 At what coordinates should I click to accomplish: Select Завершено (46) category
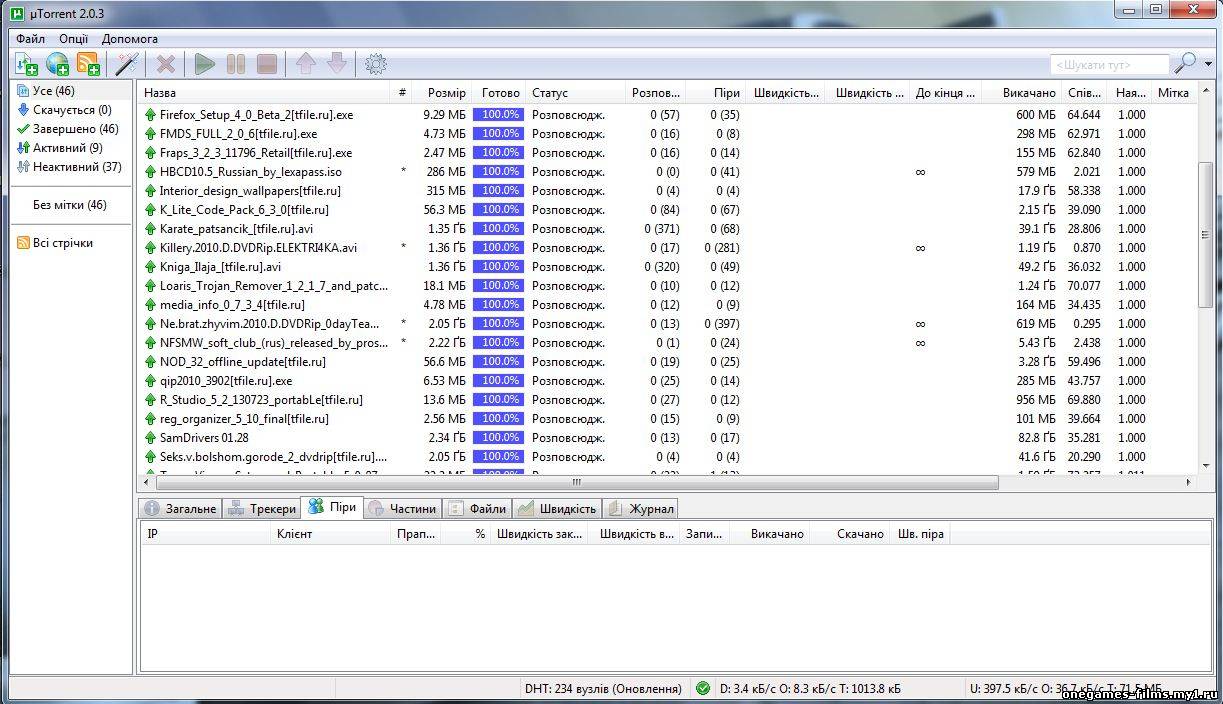[67, 129]
